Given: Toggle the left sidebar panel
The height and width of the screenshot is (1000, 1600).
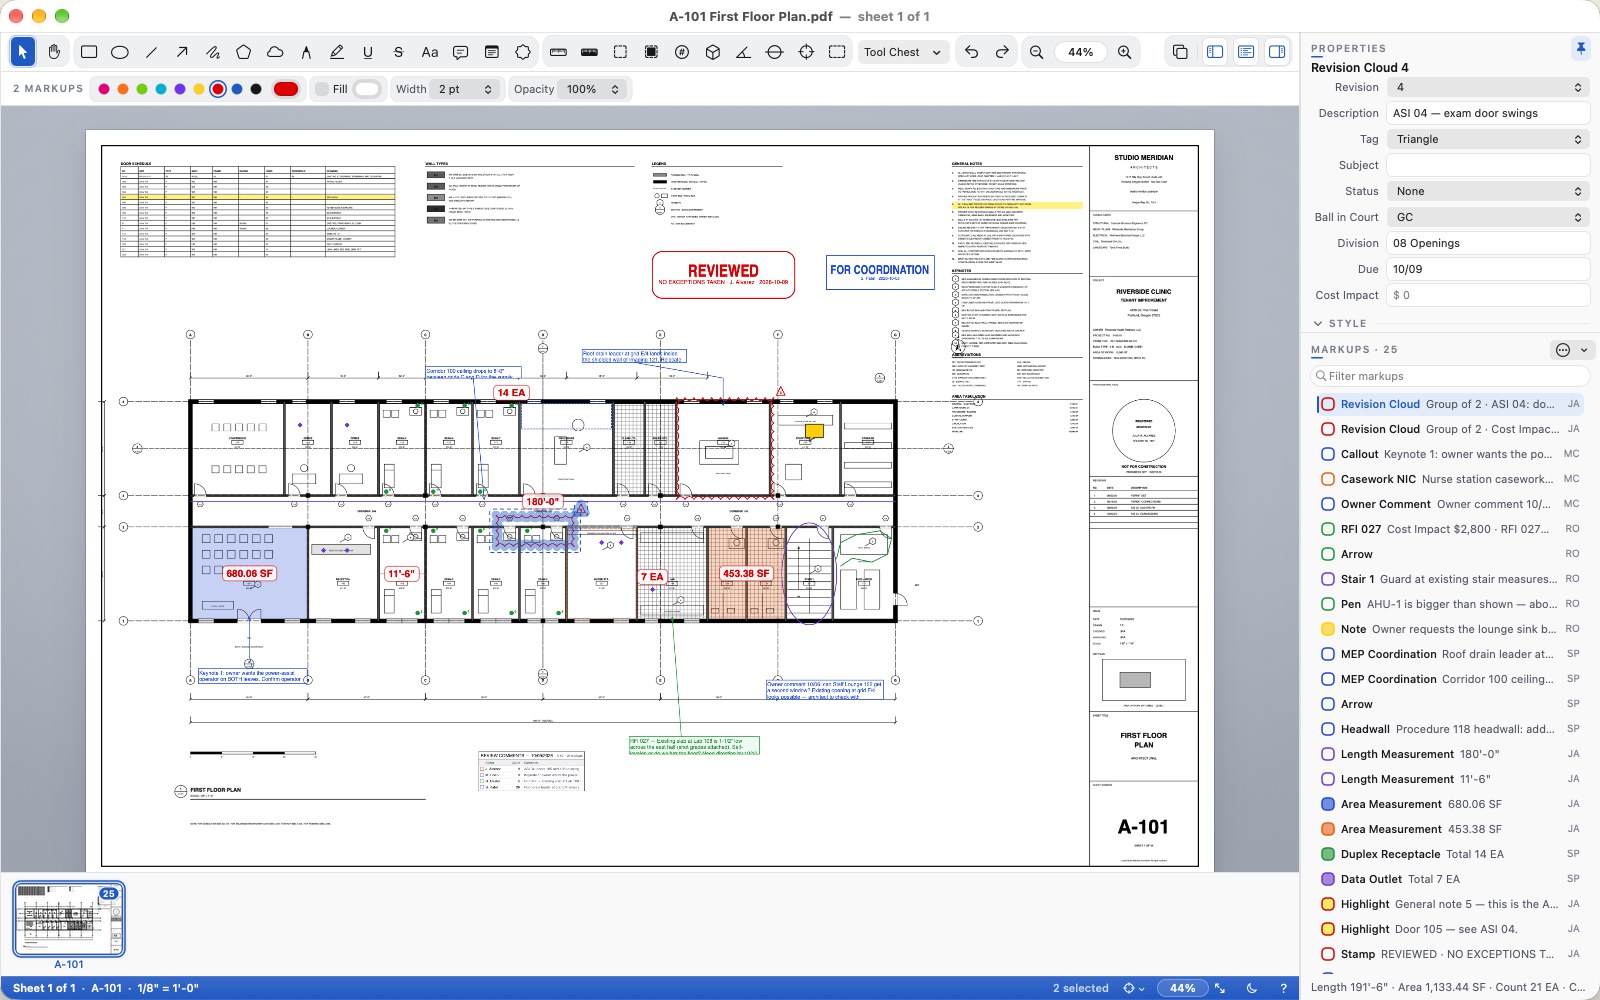Looking at the screenshot, I should pyautogui.click(x=1215, y=52).
